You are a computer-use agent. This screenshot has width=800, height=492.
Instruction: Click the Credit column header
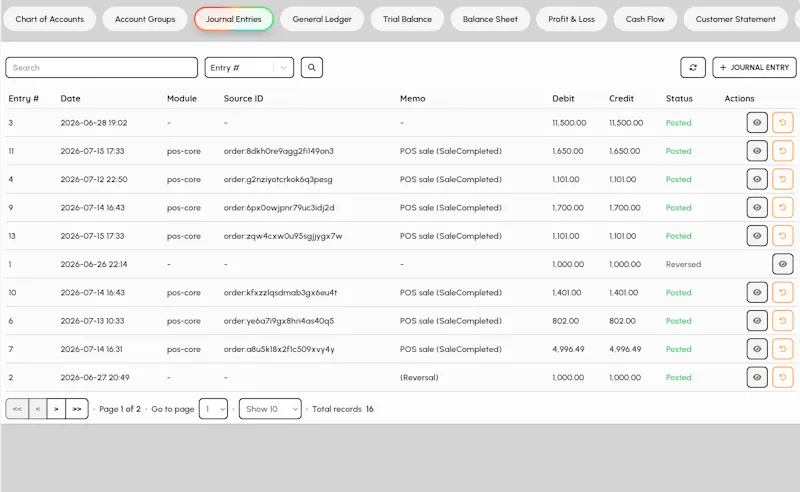pos(621,99)
